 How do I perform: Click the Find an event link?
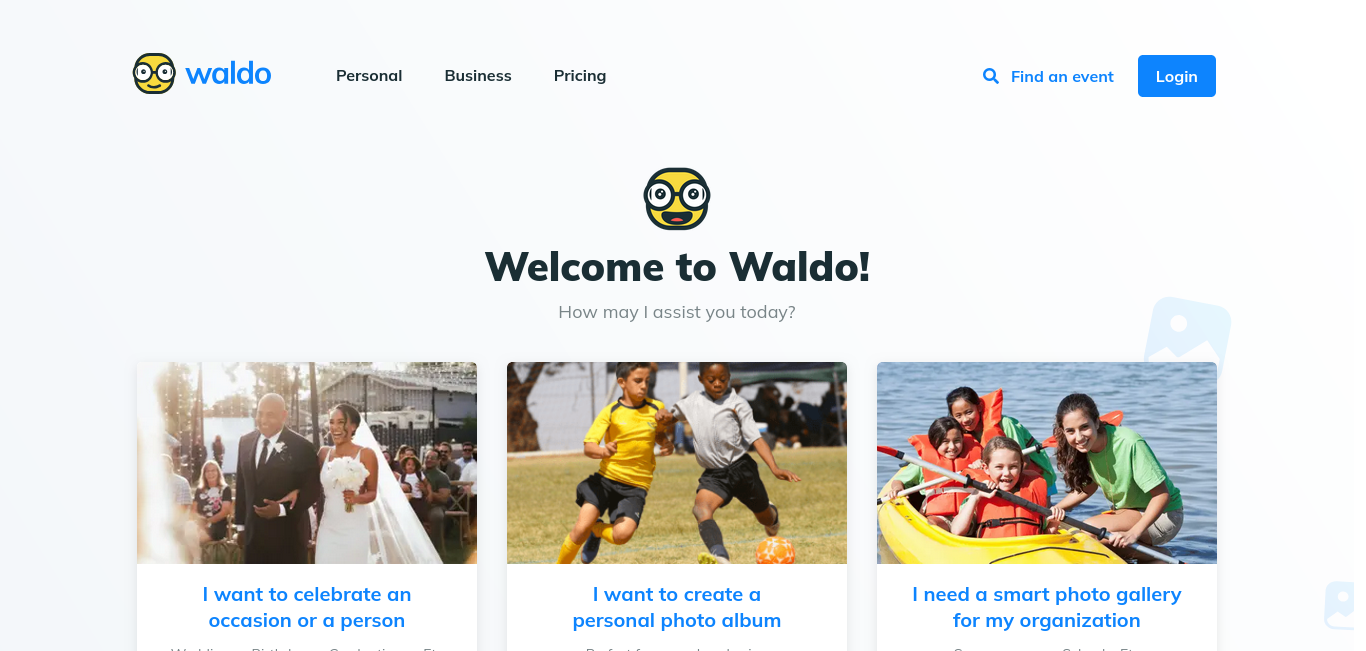click(x=1062, y=76)
